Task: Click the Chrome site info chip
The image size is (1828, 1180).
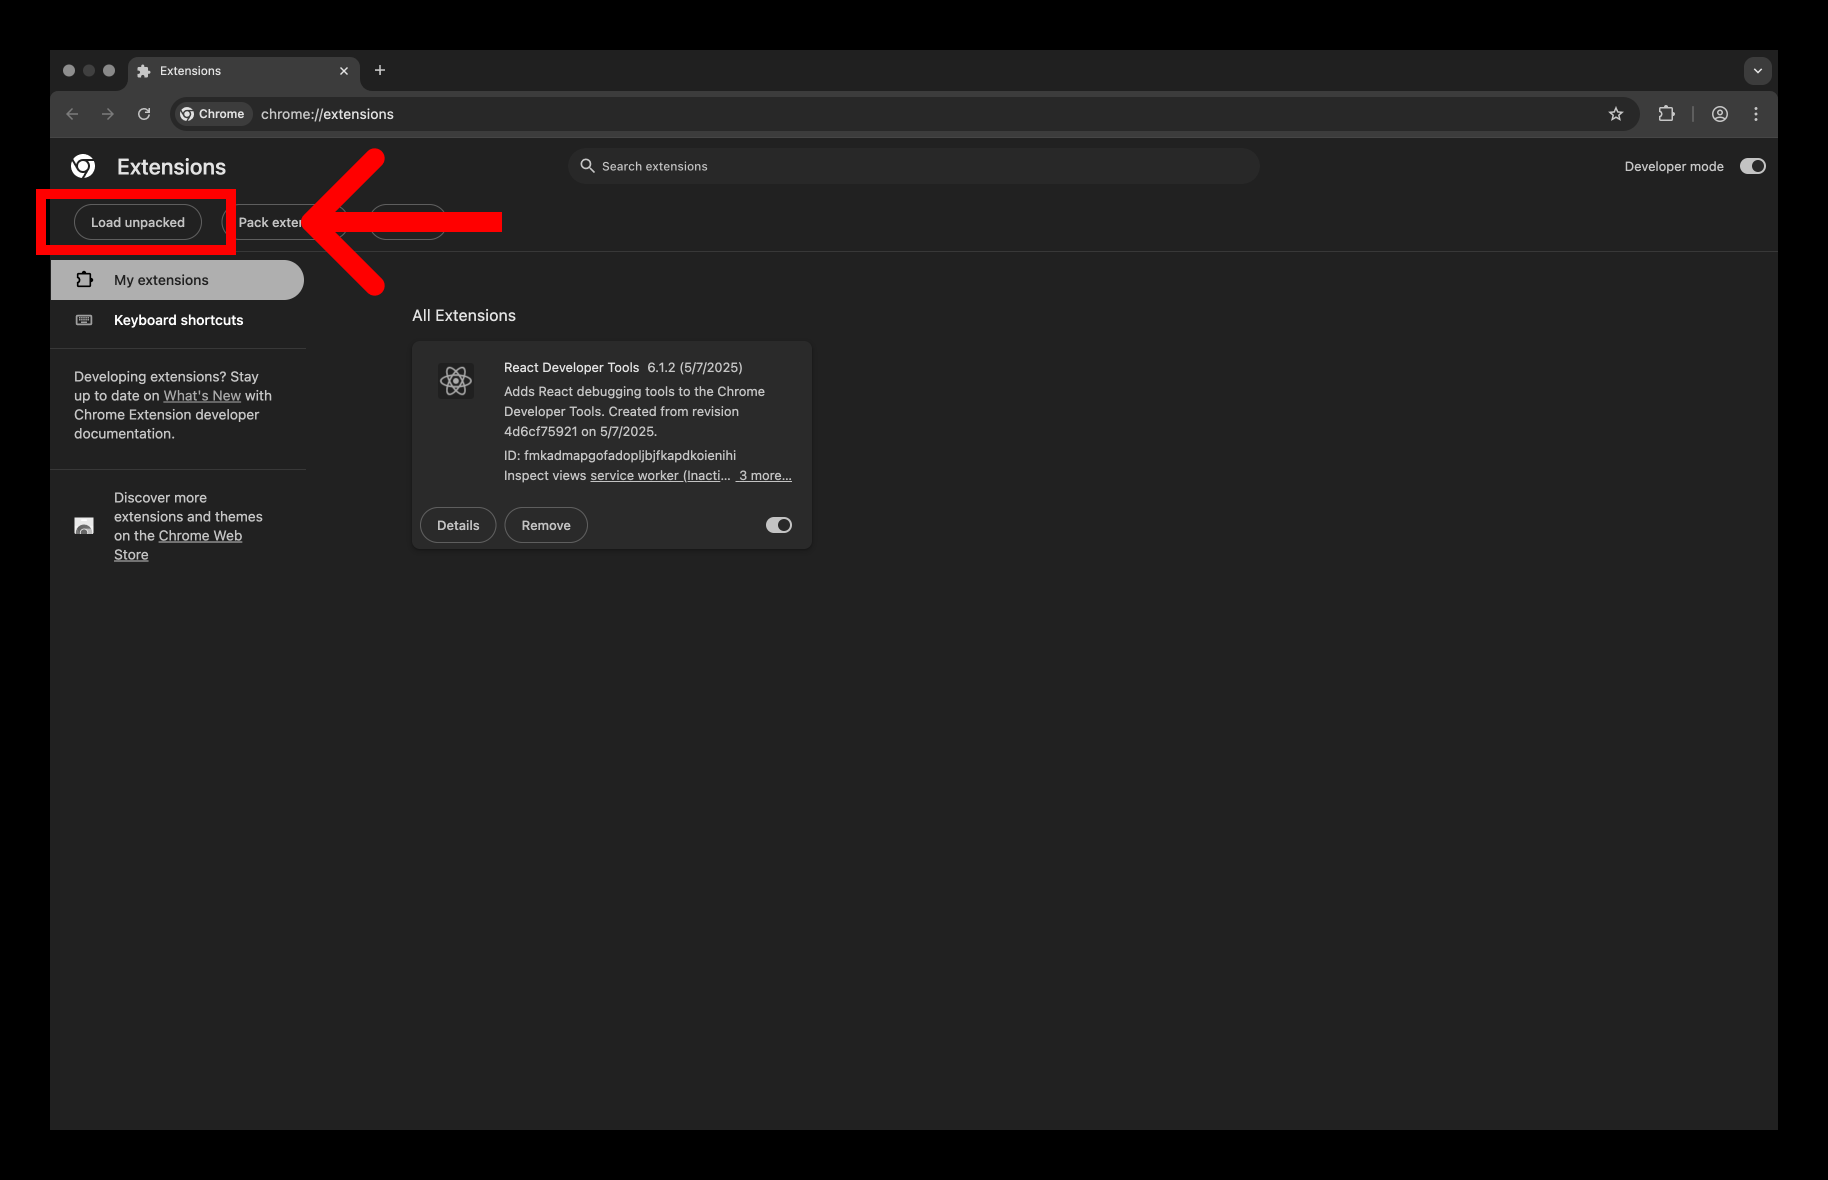Action: [212, 114]
